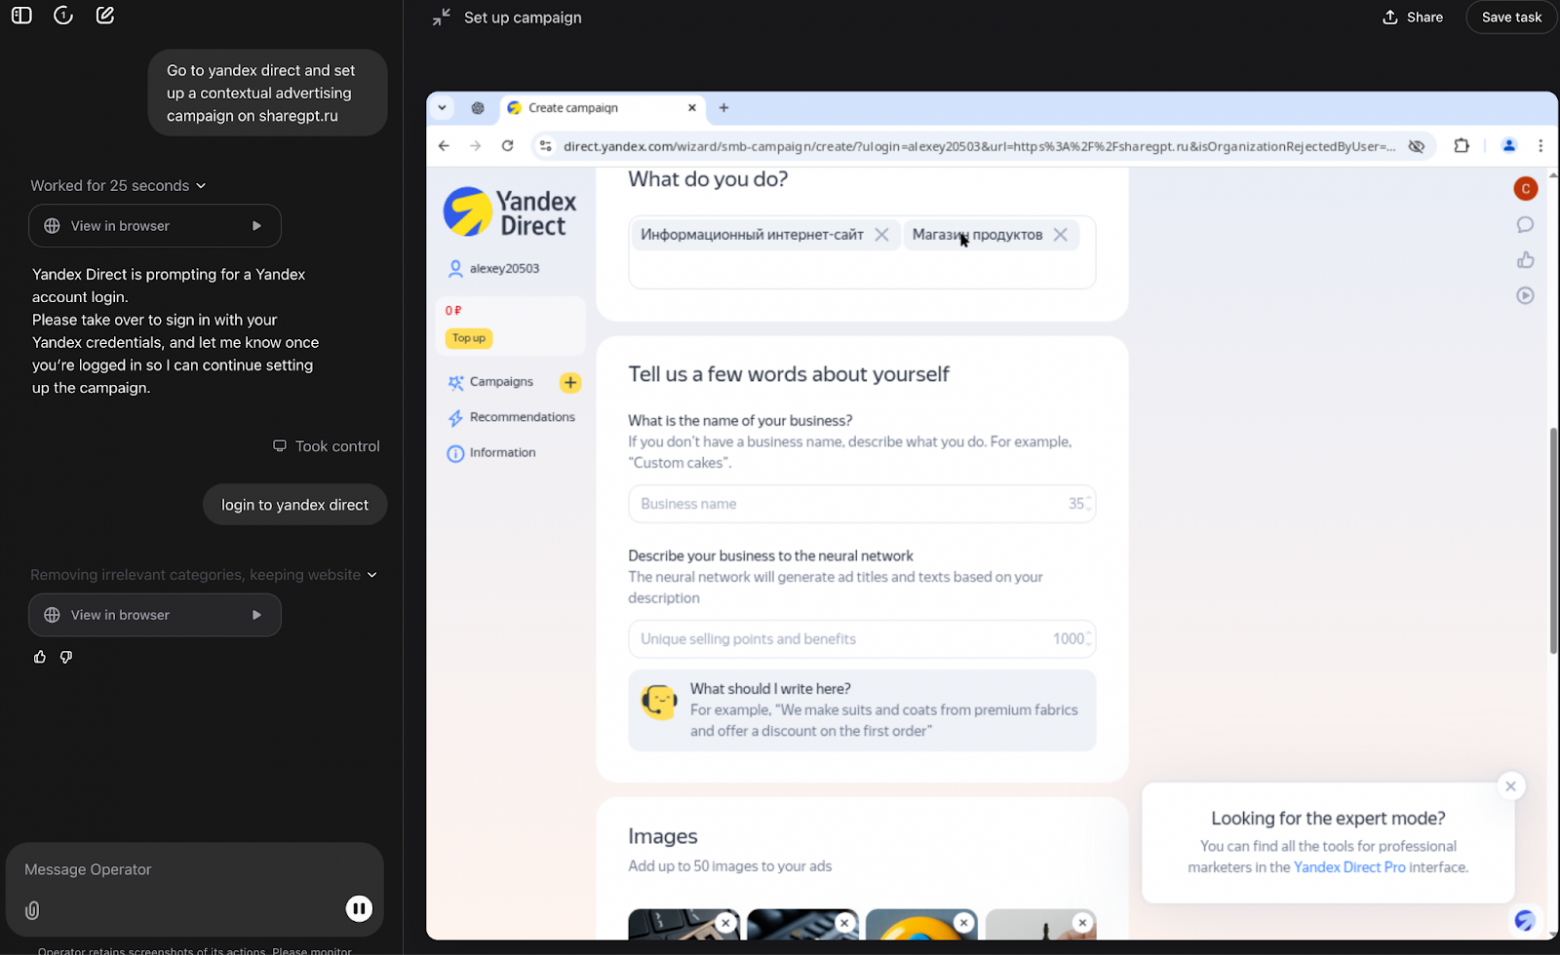This screenshot has width=1560, height=955.
Task: Click the browser address bar URL
Action: [x=979, y=146]
